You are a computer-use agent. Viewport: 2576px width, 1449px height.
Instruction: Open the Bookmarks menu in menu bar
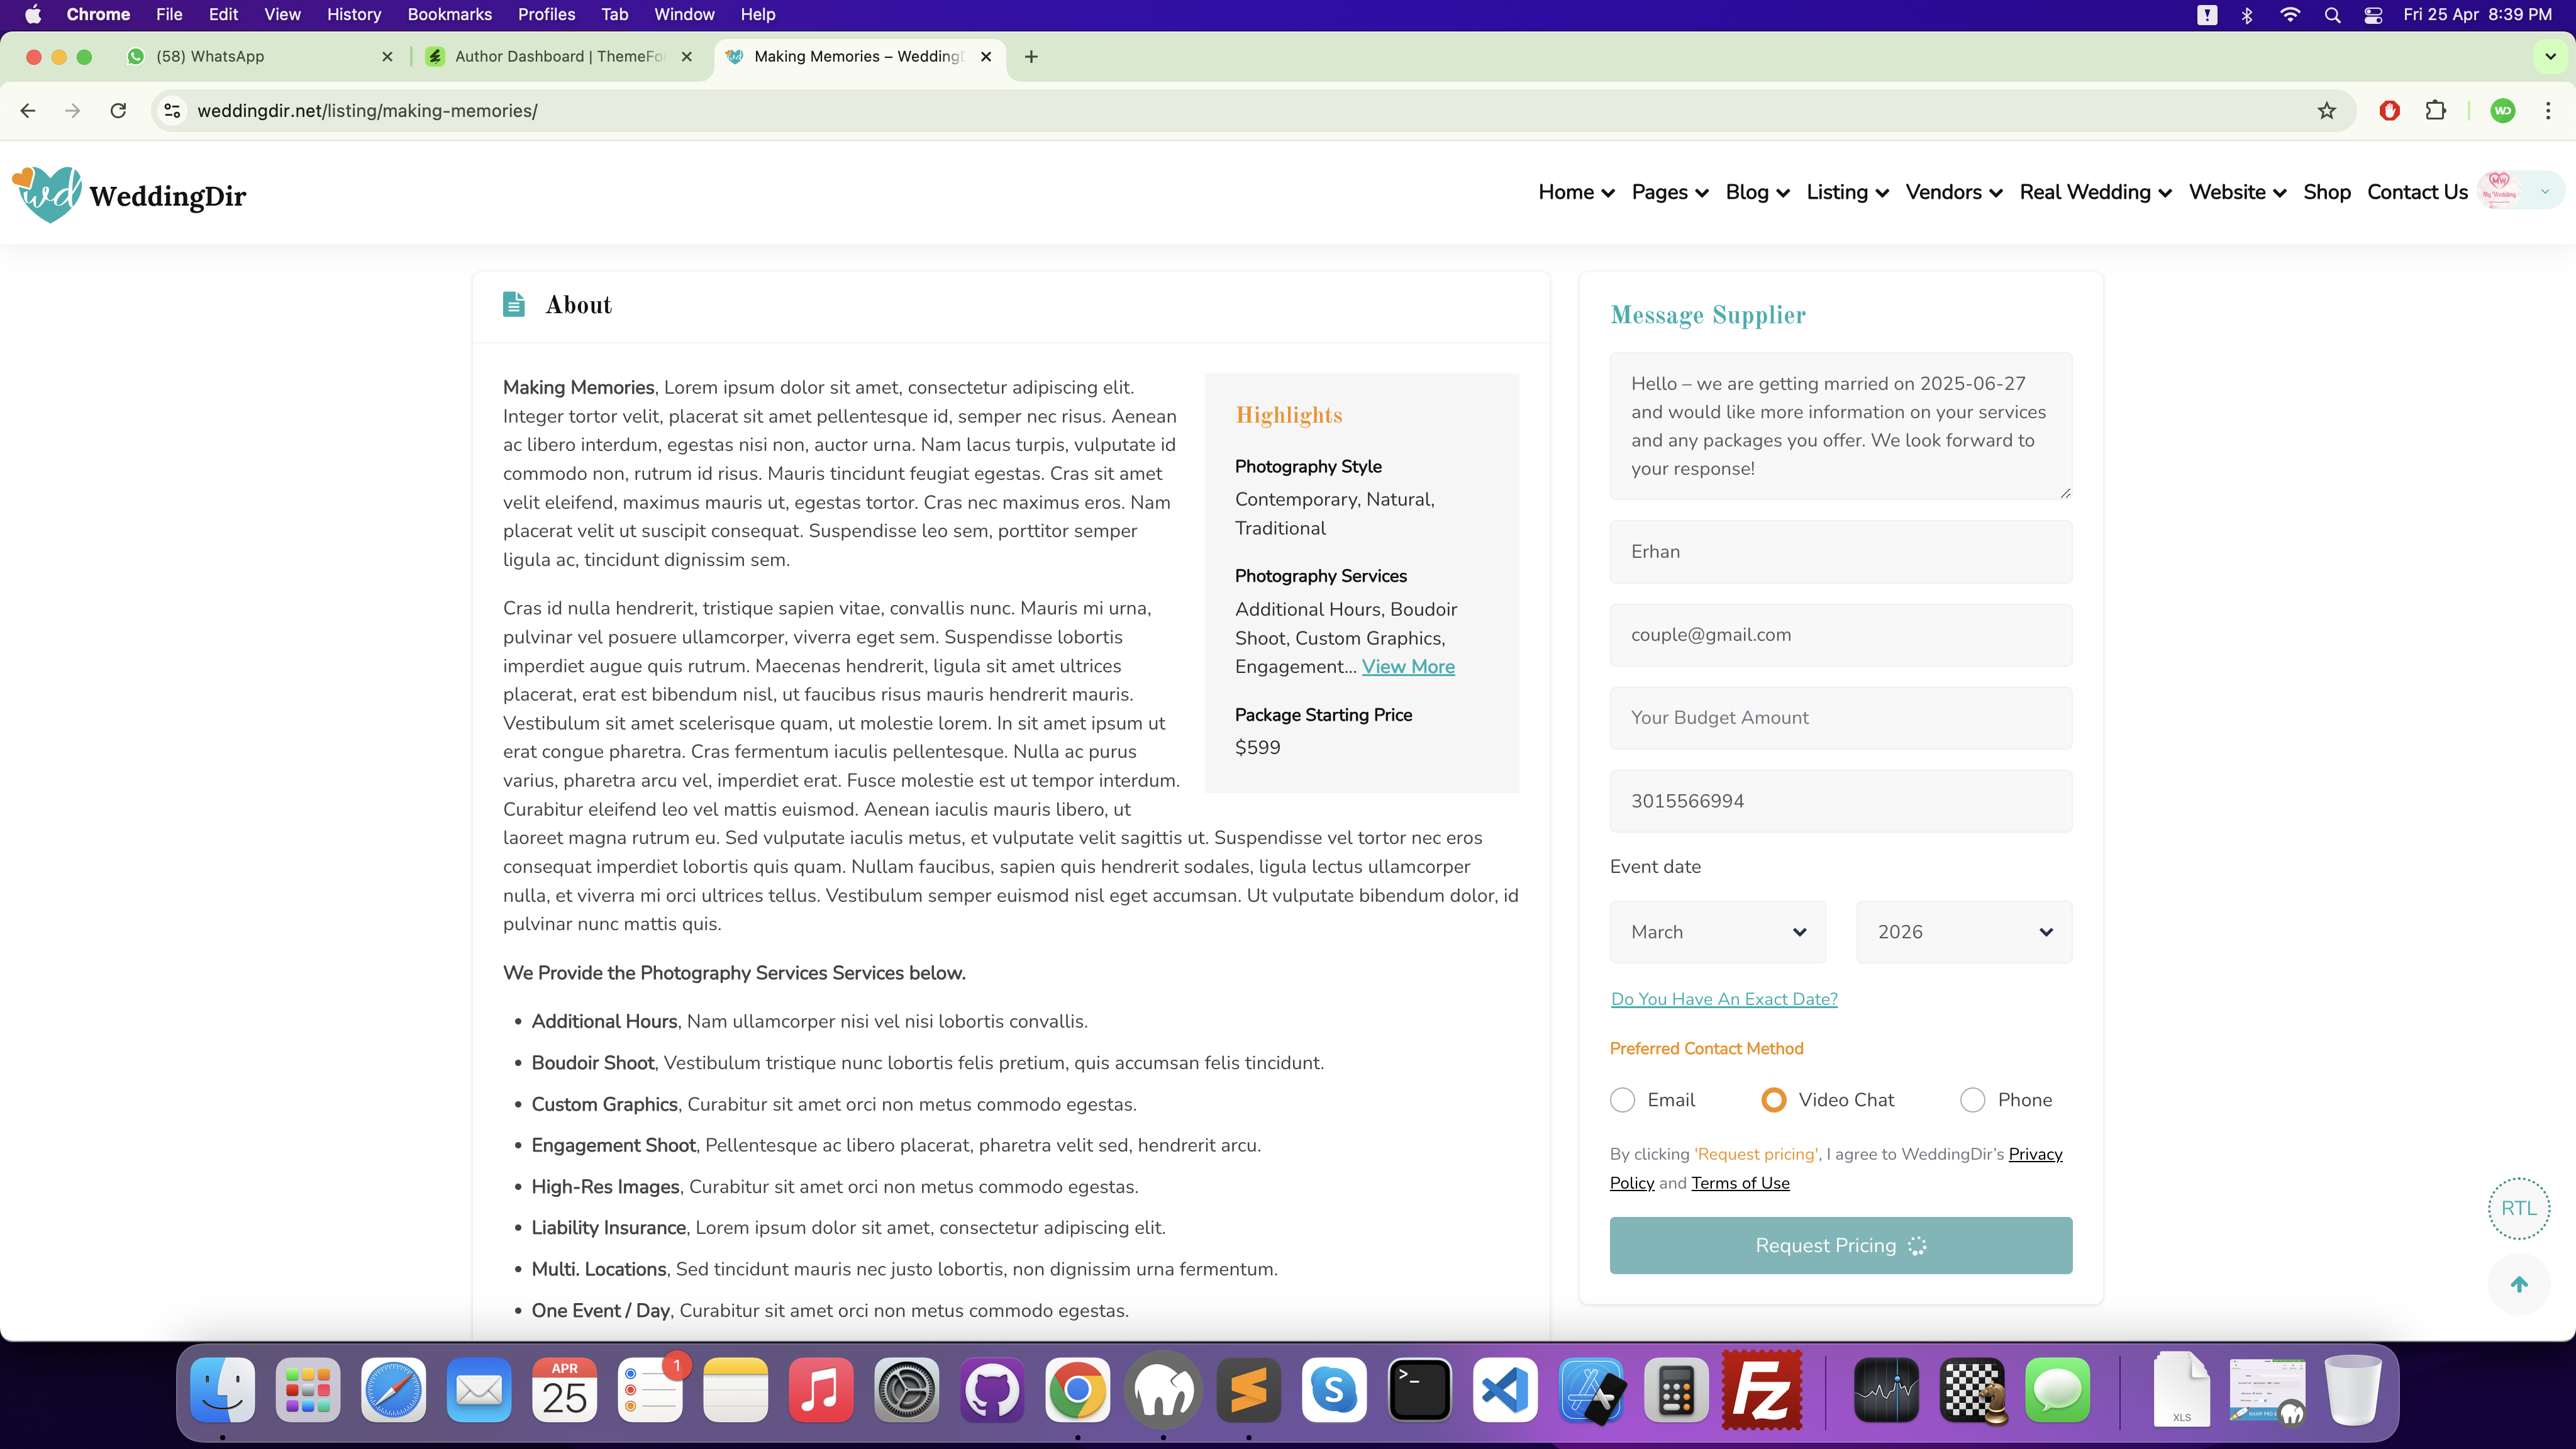(x=449, y=15)
